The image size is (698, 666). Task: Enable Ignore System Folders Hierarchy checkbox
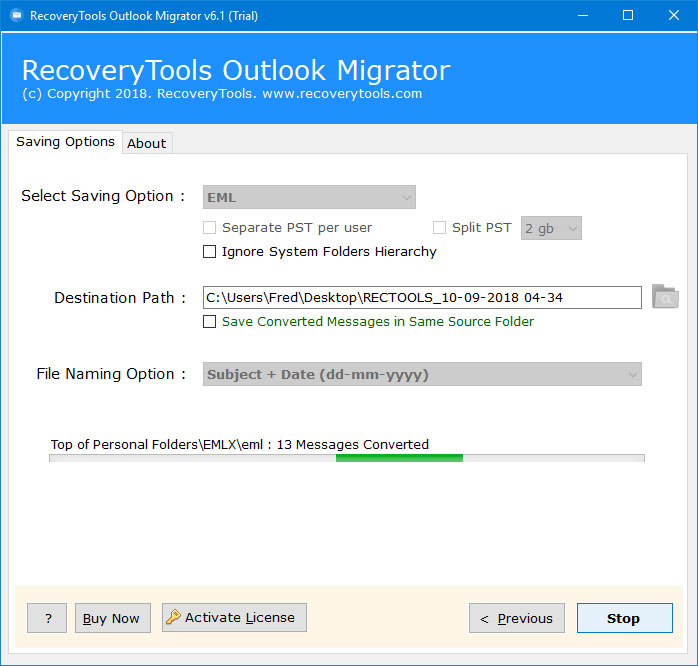click(x=209, y=252)
